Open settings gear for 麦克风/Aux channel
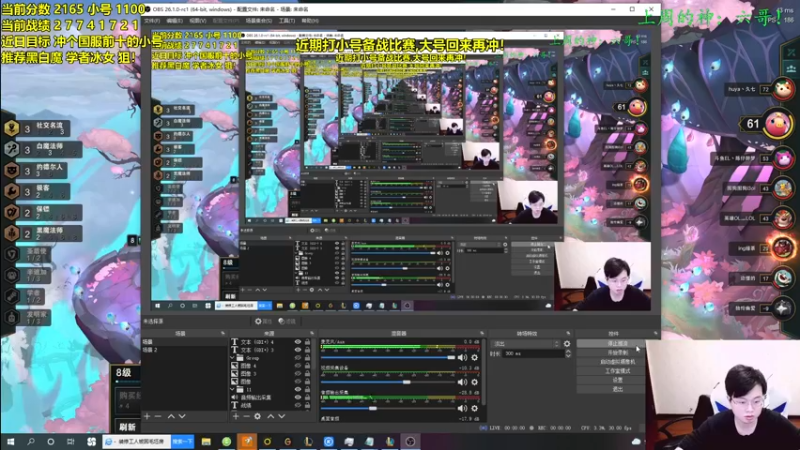The height and width of the screenshot is (450, 800). [x=474, y=358]
